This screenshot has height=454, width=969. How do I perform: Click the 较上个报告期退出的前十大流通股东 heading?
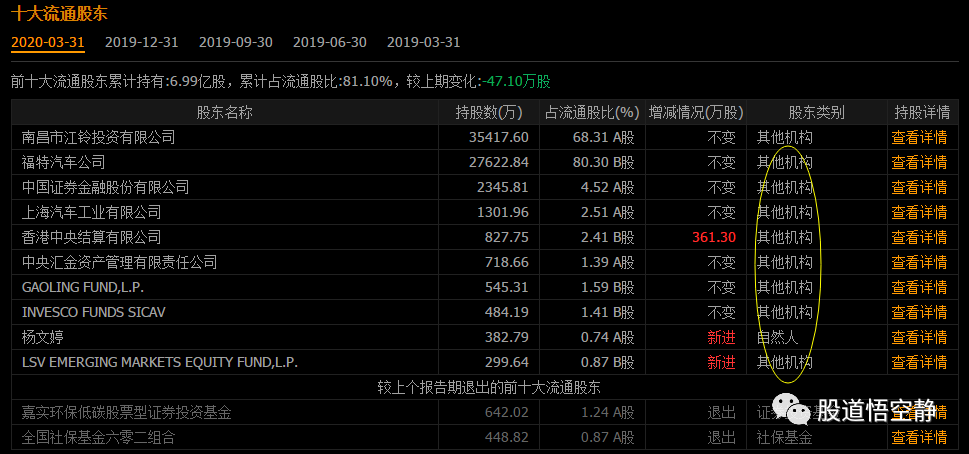(x=489, y=387)
